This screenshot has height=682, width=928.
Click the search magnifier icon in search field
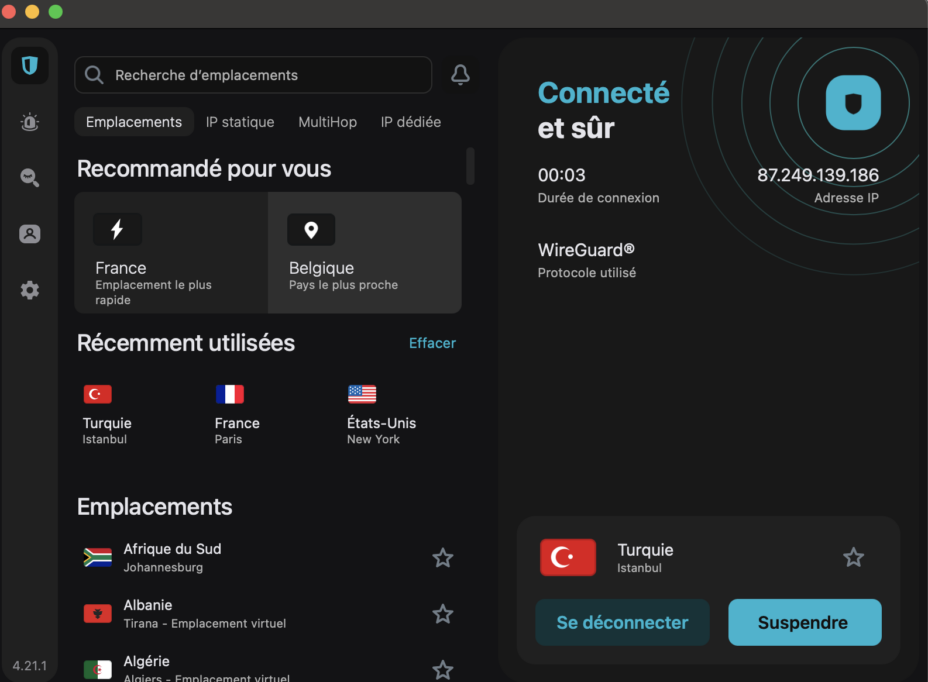tap(94, 75)
